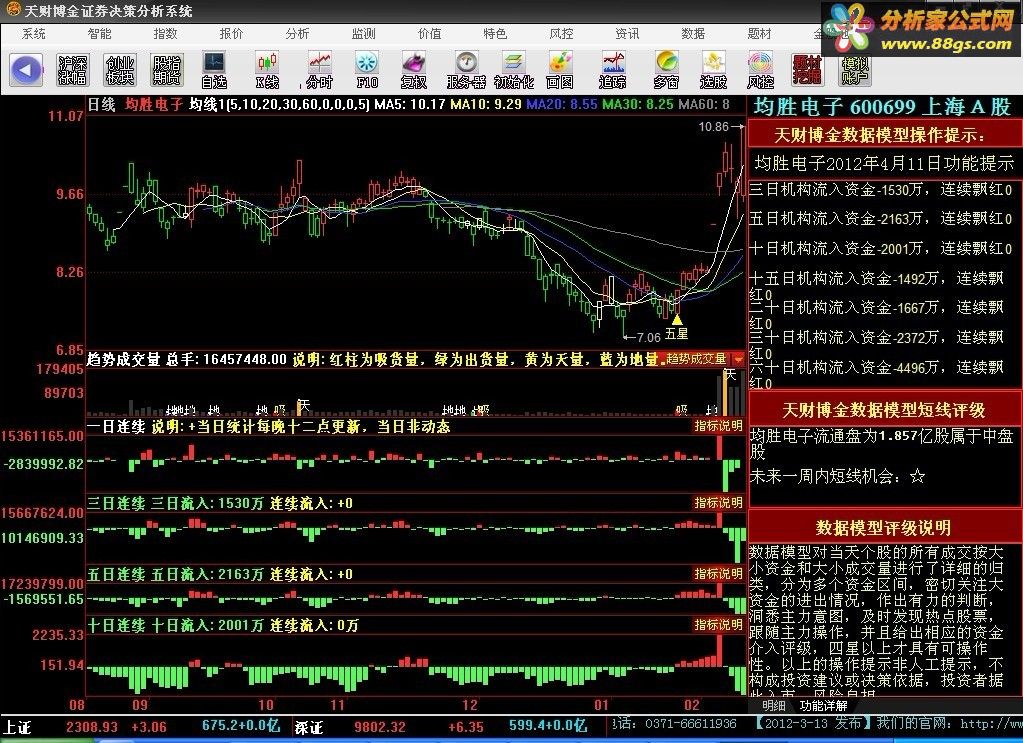Image resolution: width=1023 pixels, height=743 pixels.
Task: Switch to the K线 candlestick chart icon
Action: pyautogui.click(x=267, y=70)
